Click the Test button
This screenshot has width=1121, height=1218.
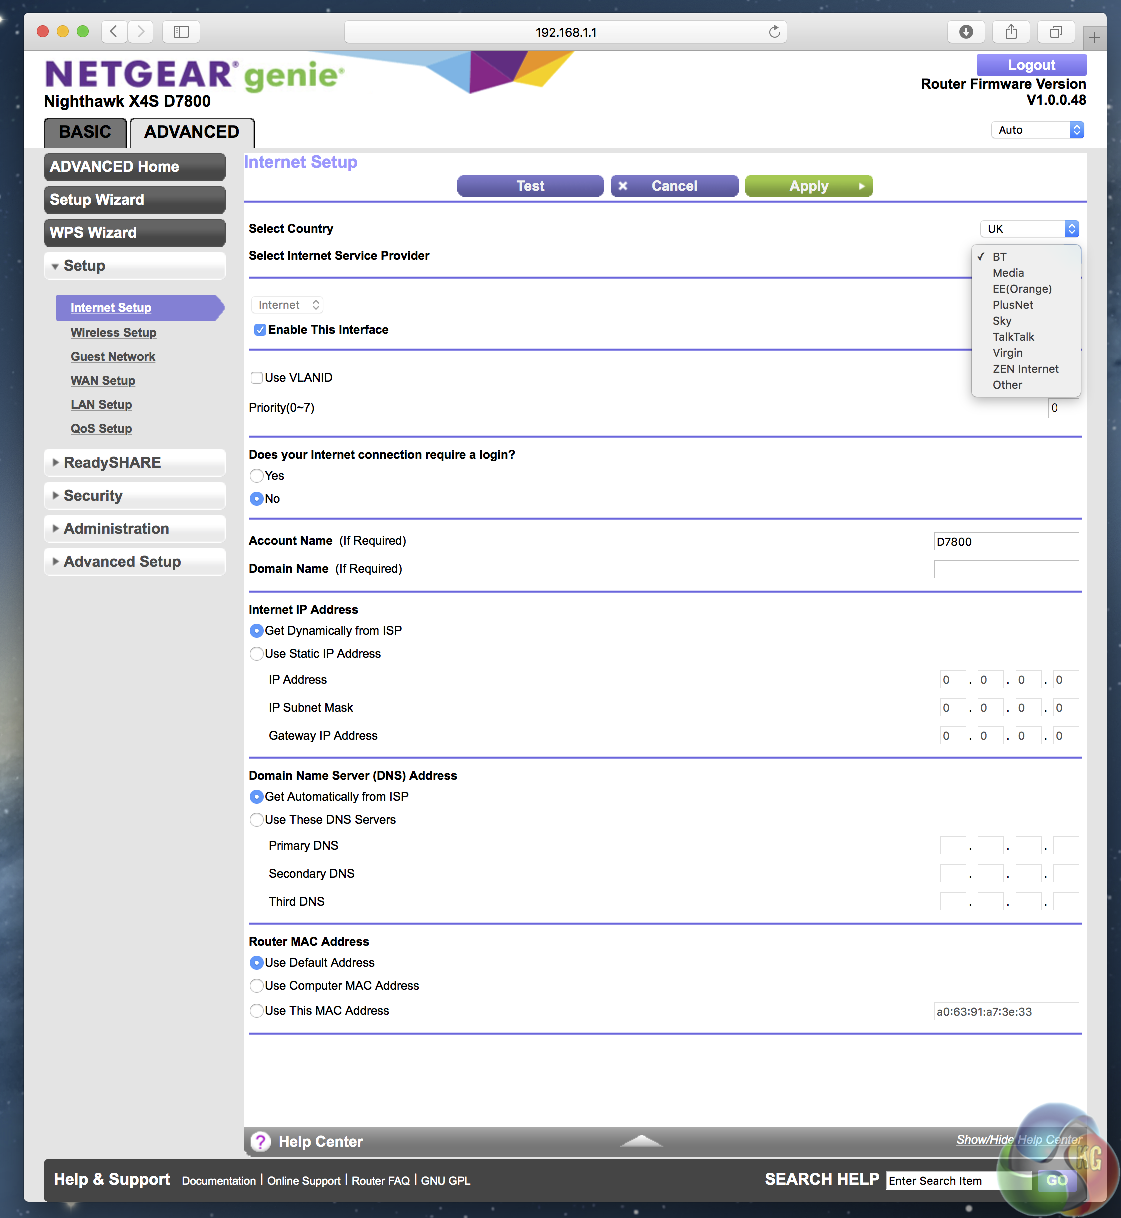(530, 186)
